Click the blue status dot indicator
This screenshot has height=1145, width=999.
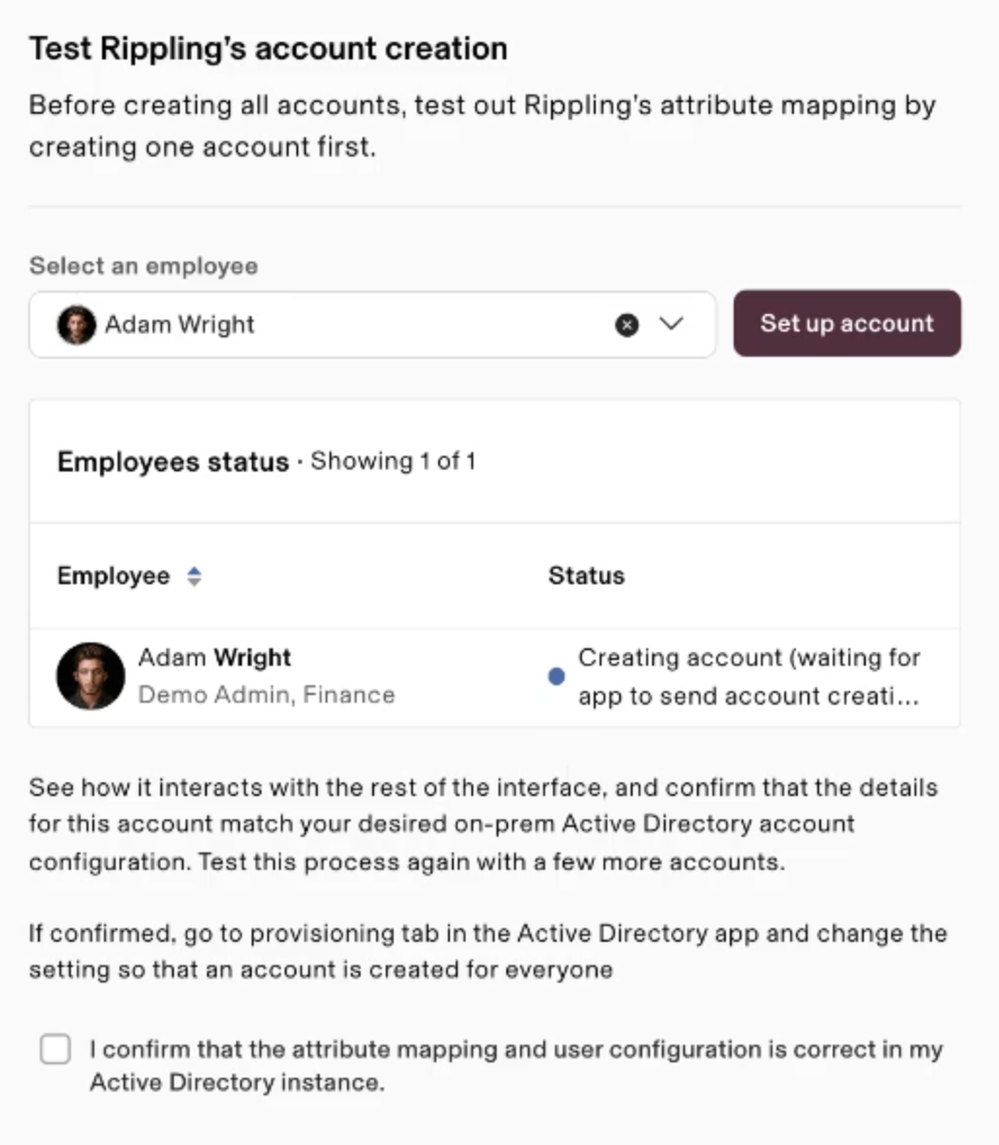click(x=556, y=676)
